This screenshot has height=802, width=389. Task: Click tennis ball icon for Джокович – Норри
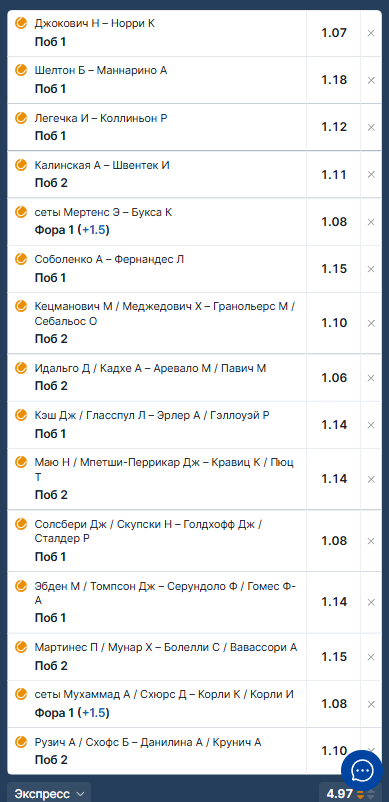click(21, 23)
